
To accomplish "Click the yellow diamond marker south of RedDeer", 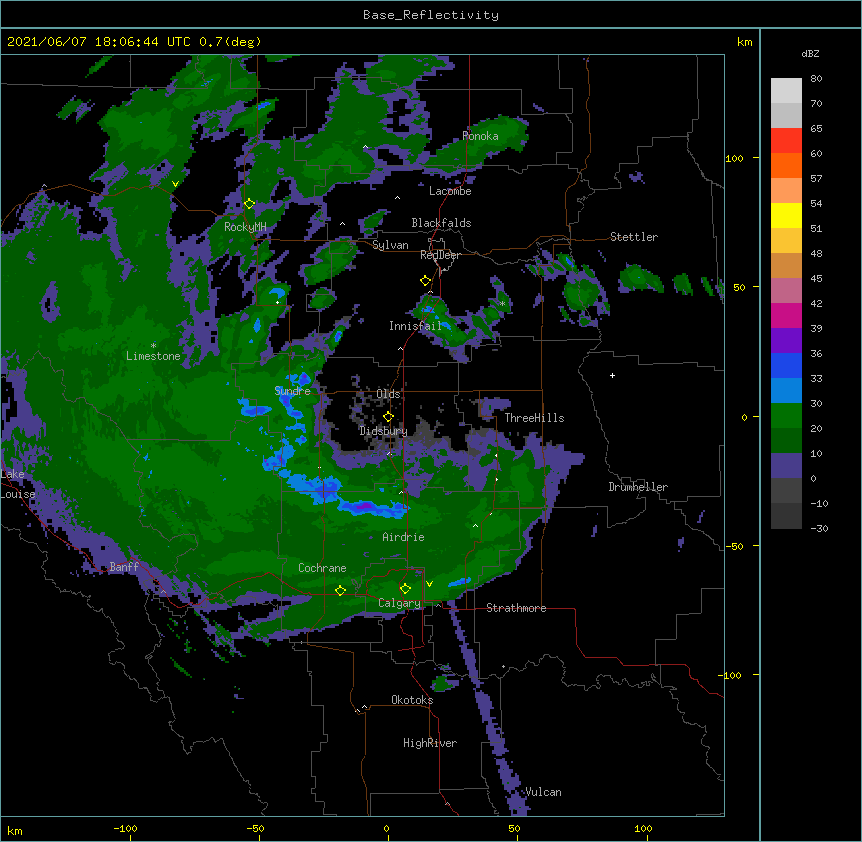I will [x=425, y=281].
